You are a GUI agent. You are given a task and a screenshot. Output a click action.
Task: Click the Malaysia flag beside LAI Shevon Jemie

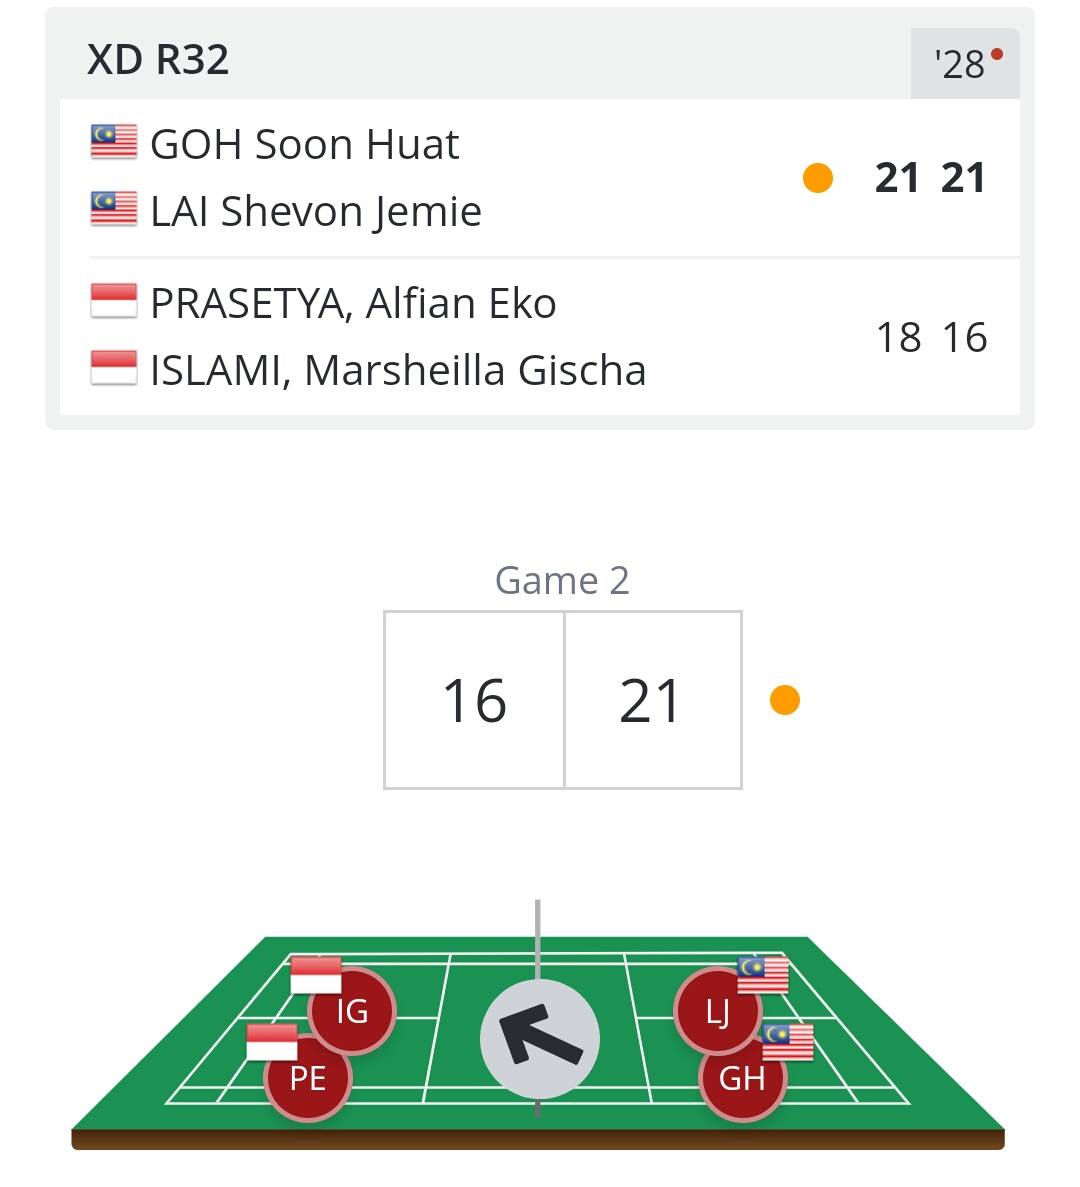[x=114, y=209]
